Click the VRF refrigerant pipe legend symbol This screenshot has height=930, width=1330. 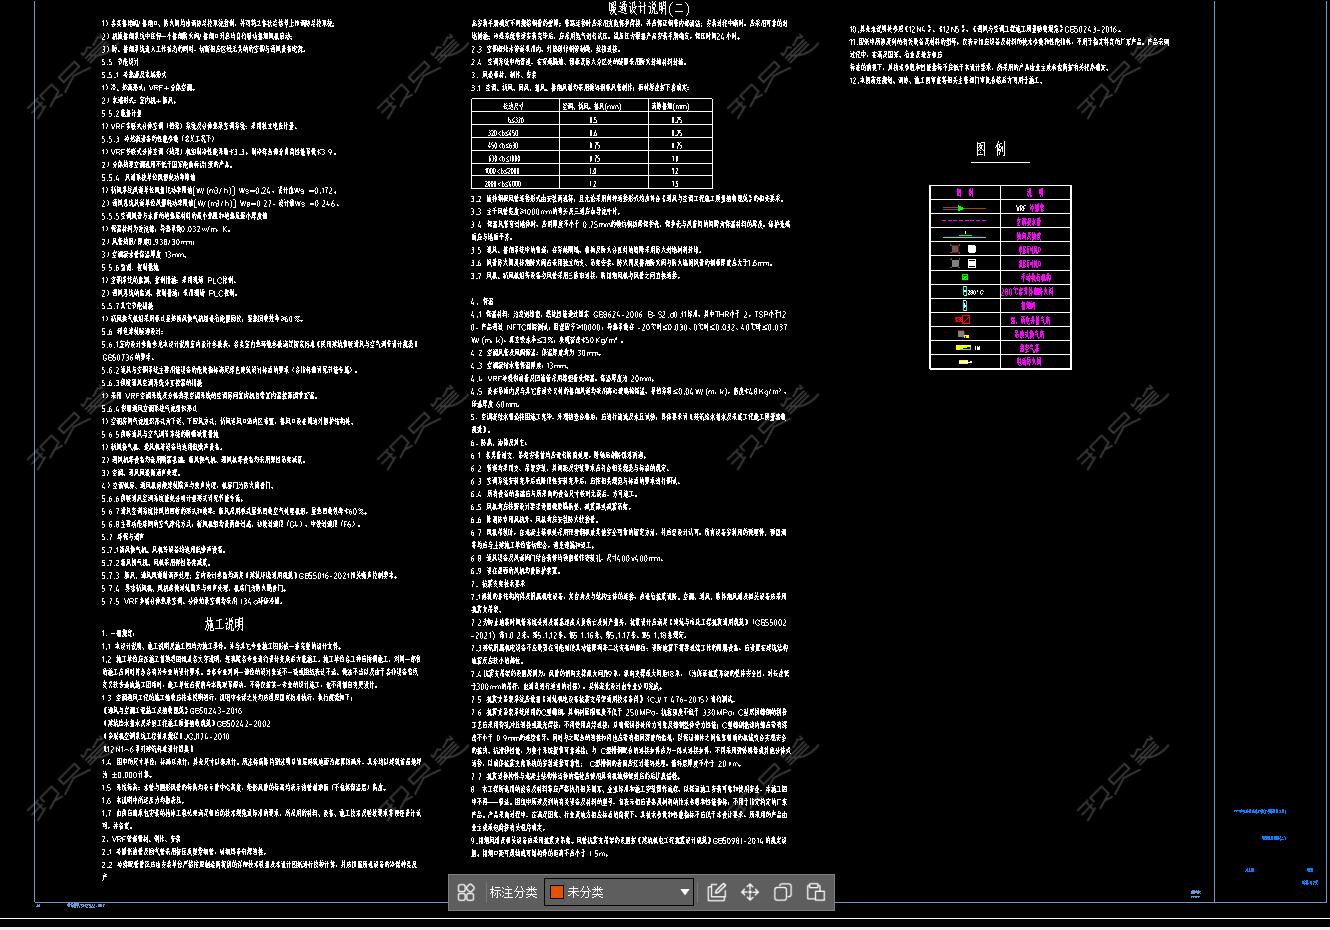[965, 208]
